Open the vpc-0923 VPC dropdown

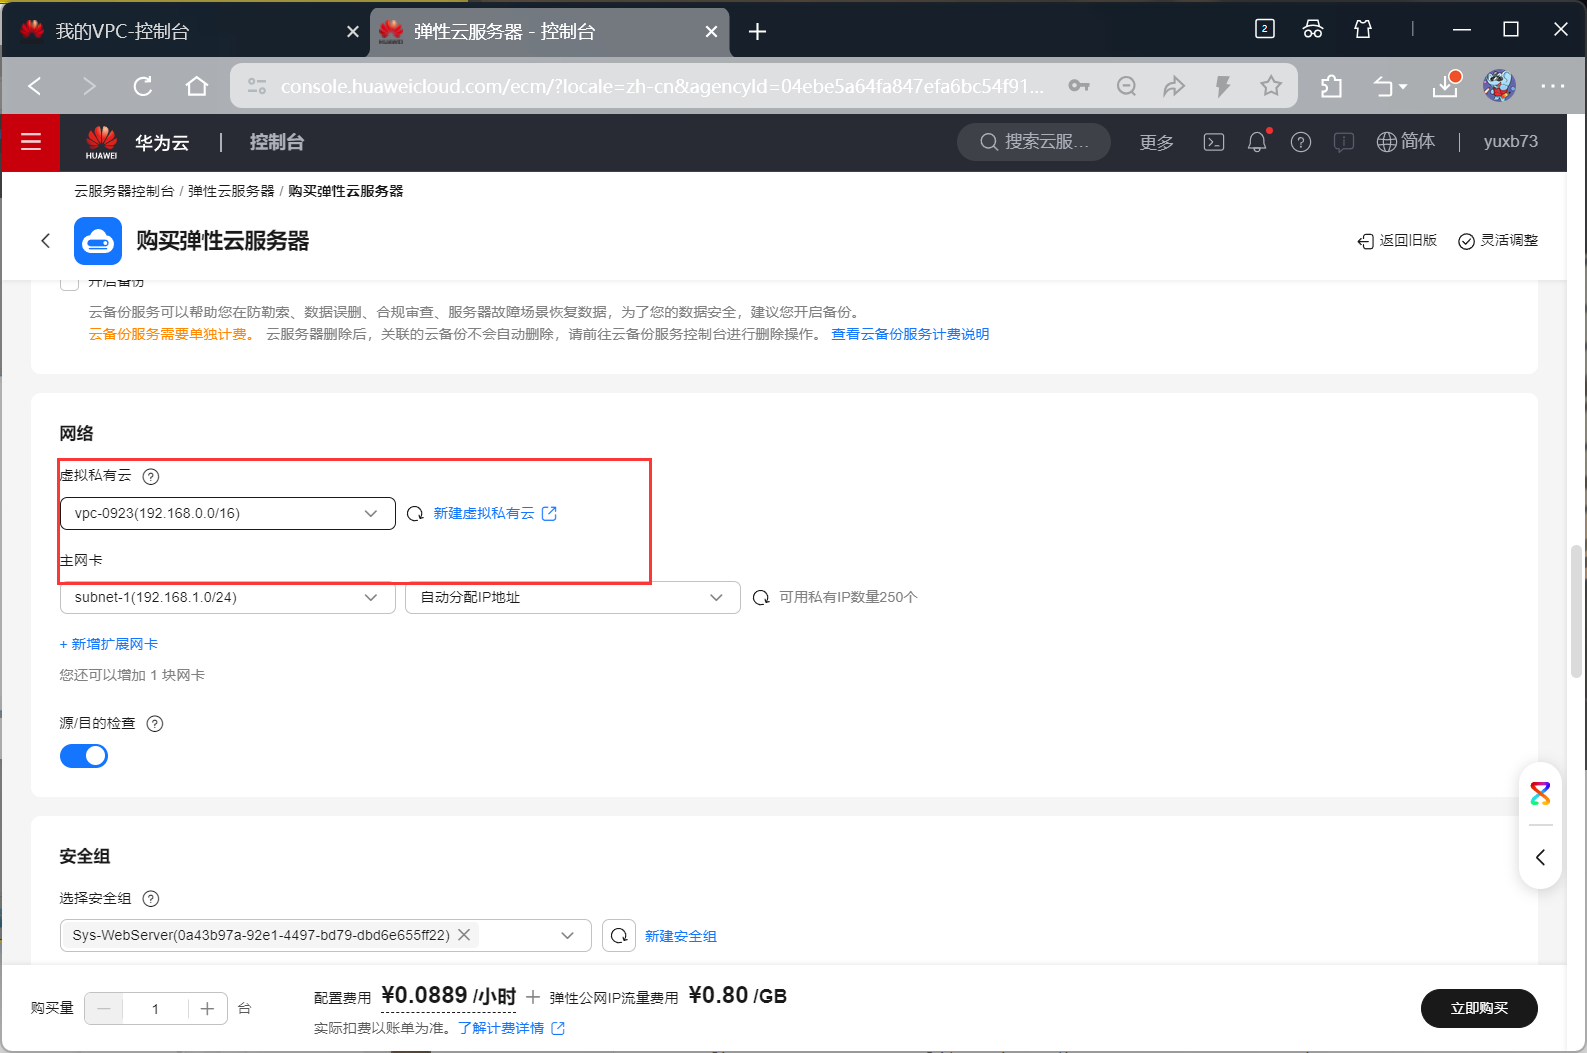coord(228,513)
